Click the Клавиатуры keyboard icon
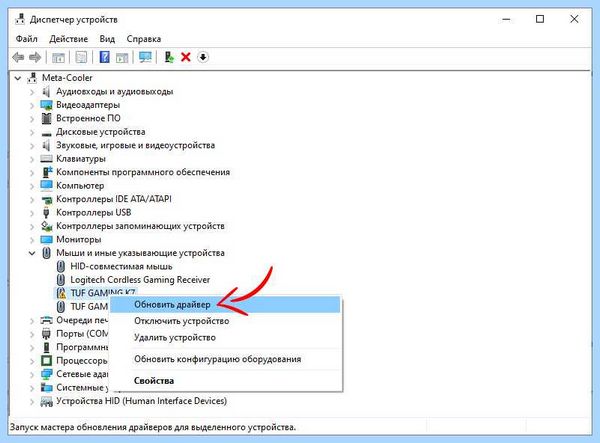Viewport: 600px width, 443px height. [46, 158]
